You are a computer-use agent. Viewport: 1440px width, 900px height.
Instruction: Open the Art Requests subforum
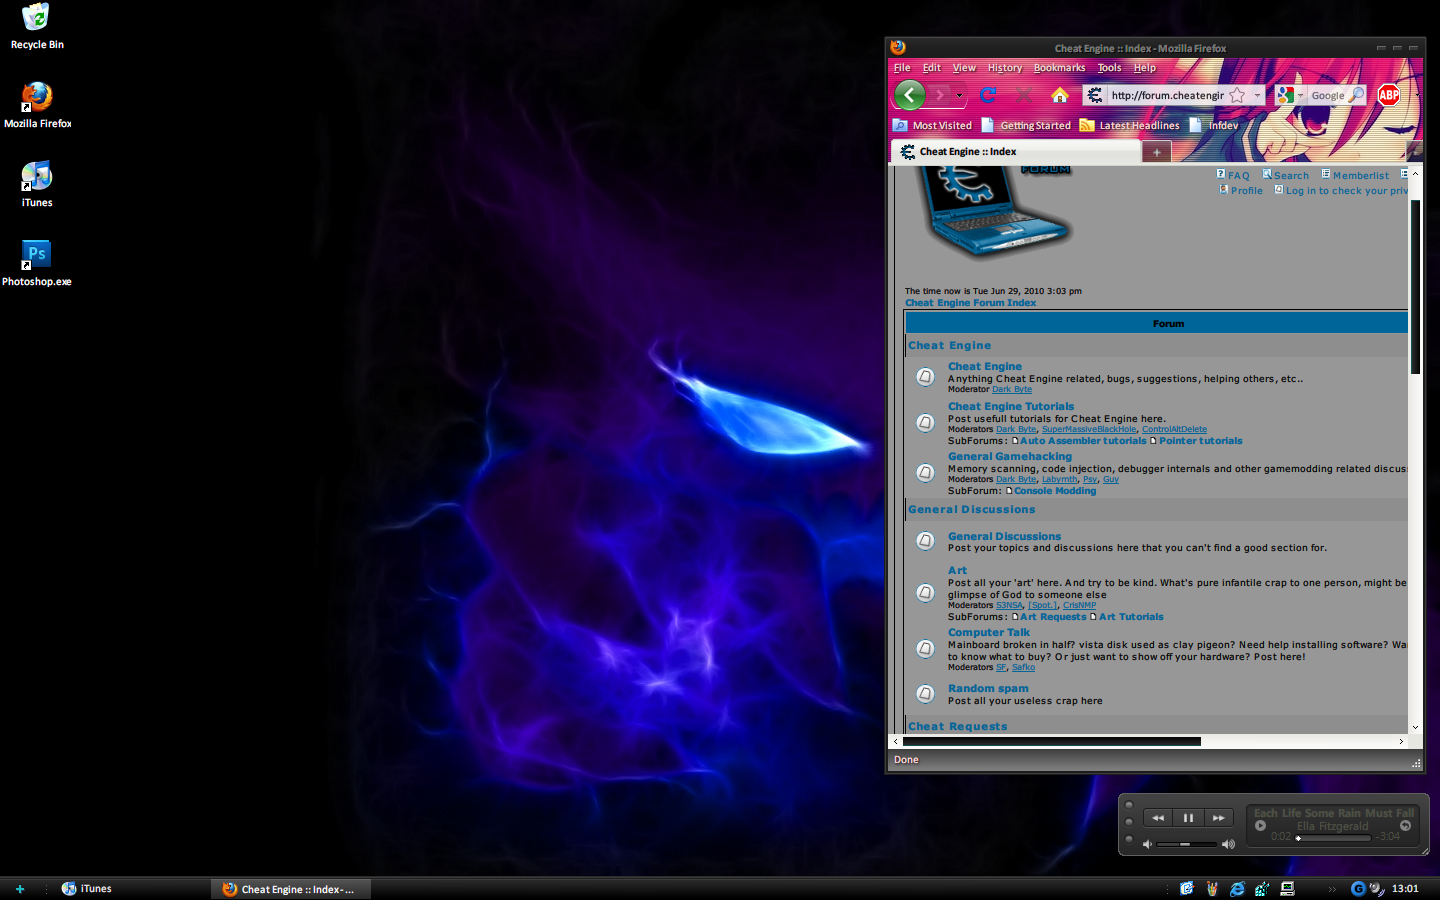[x=1053, y=617]
